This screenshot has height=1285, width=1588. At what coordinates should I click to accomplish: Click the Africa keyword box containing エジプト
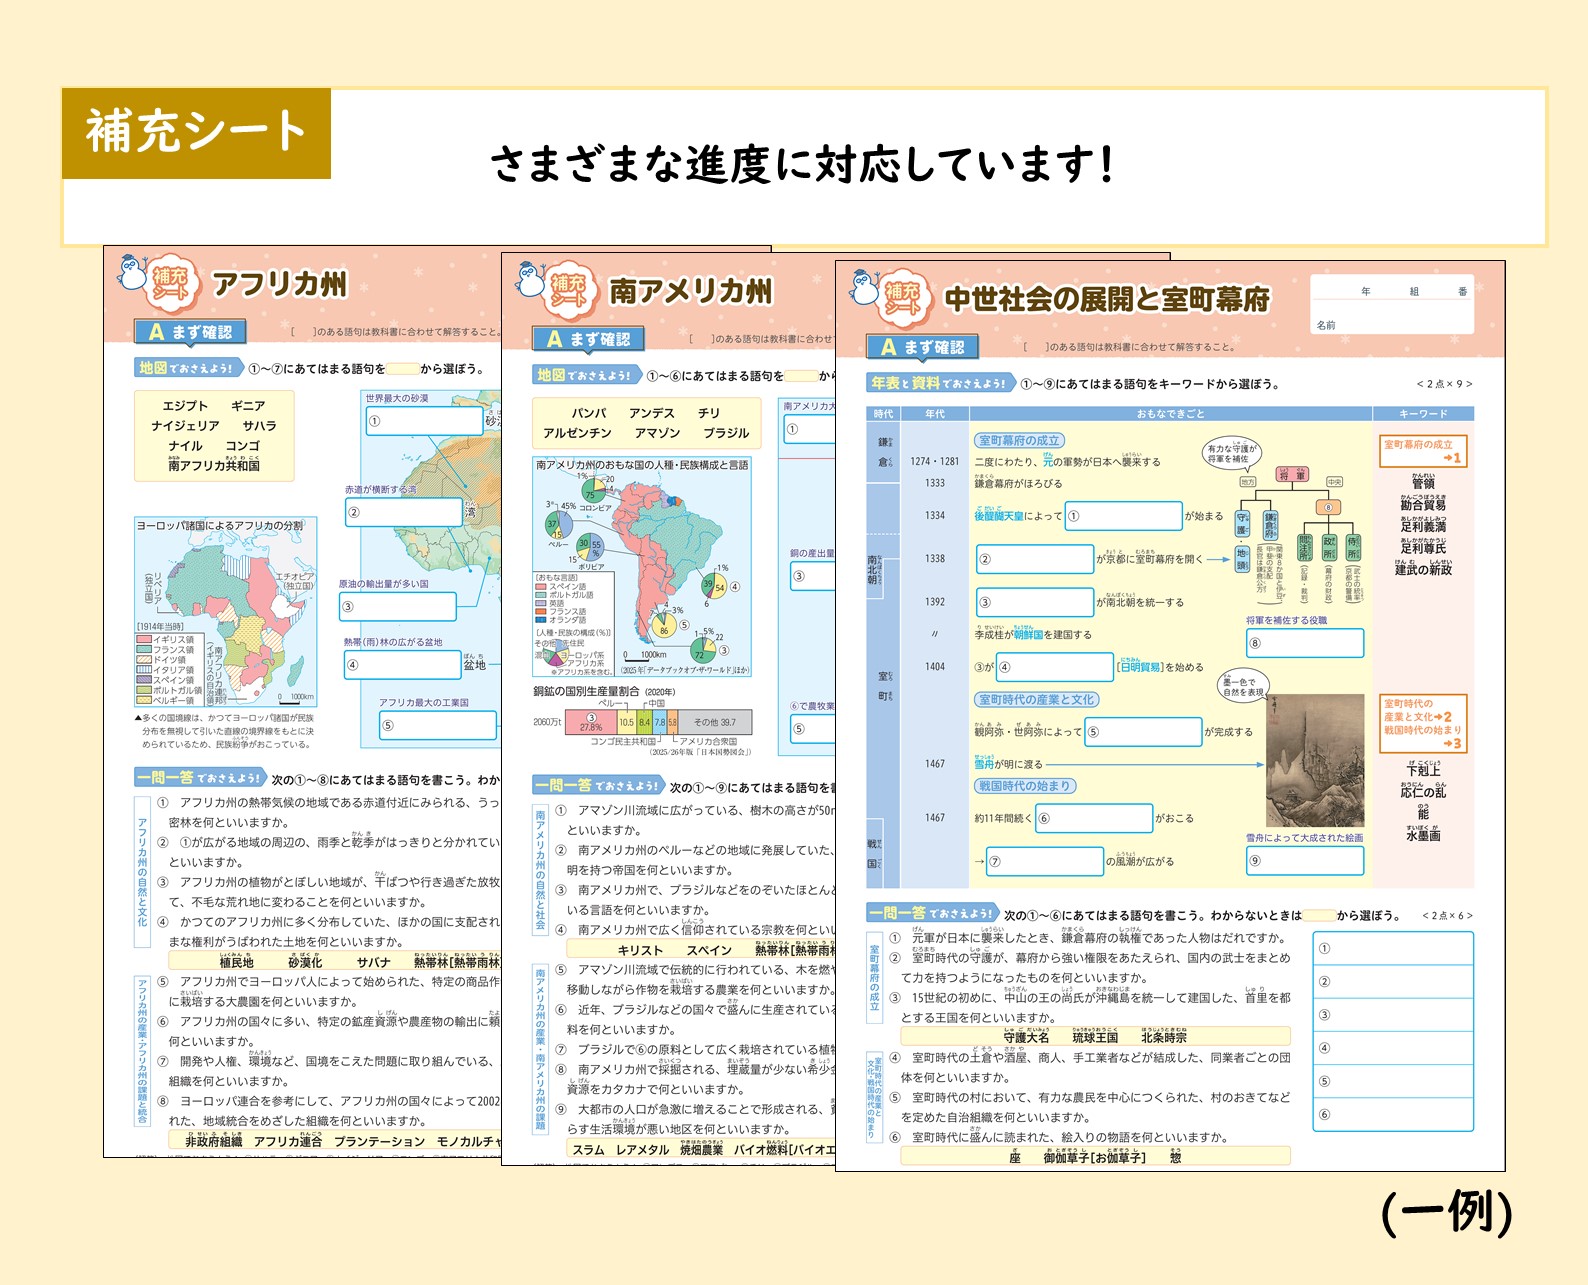(214, 436)
